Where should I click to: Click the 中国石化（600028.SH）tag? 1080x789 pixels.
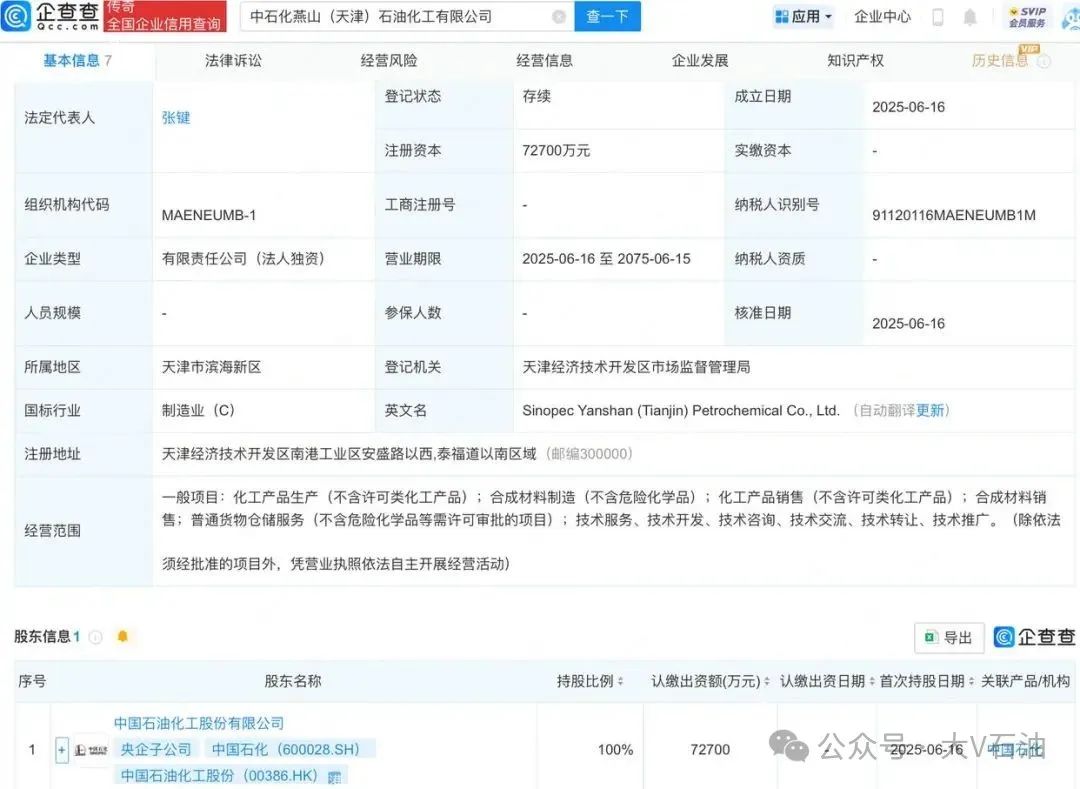pos(289,749)
